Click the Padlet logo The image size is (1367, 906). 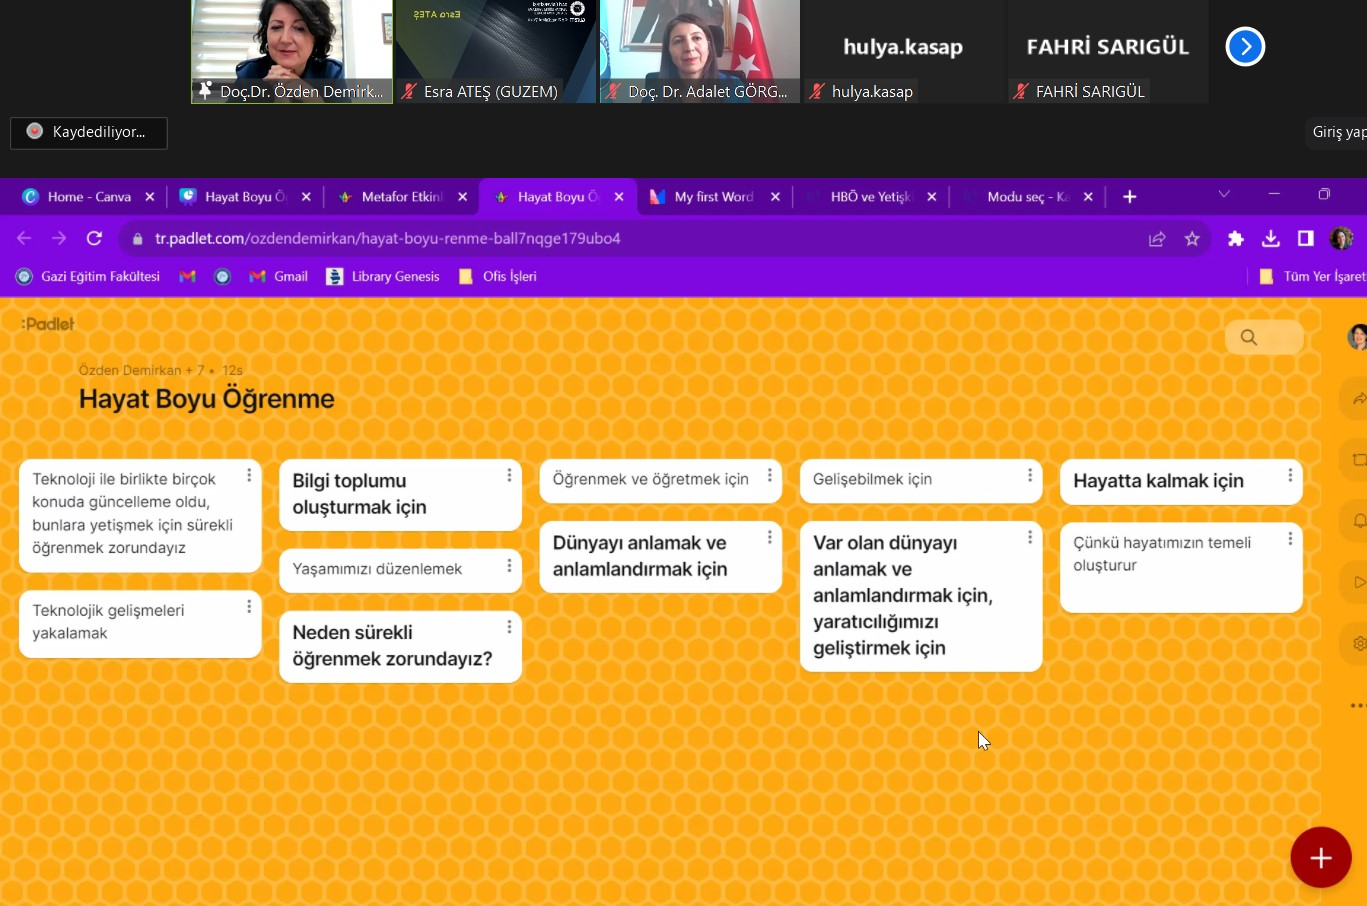click(48, 324)
